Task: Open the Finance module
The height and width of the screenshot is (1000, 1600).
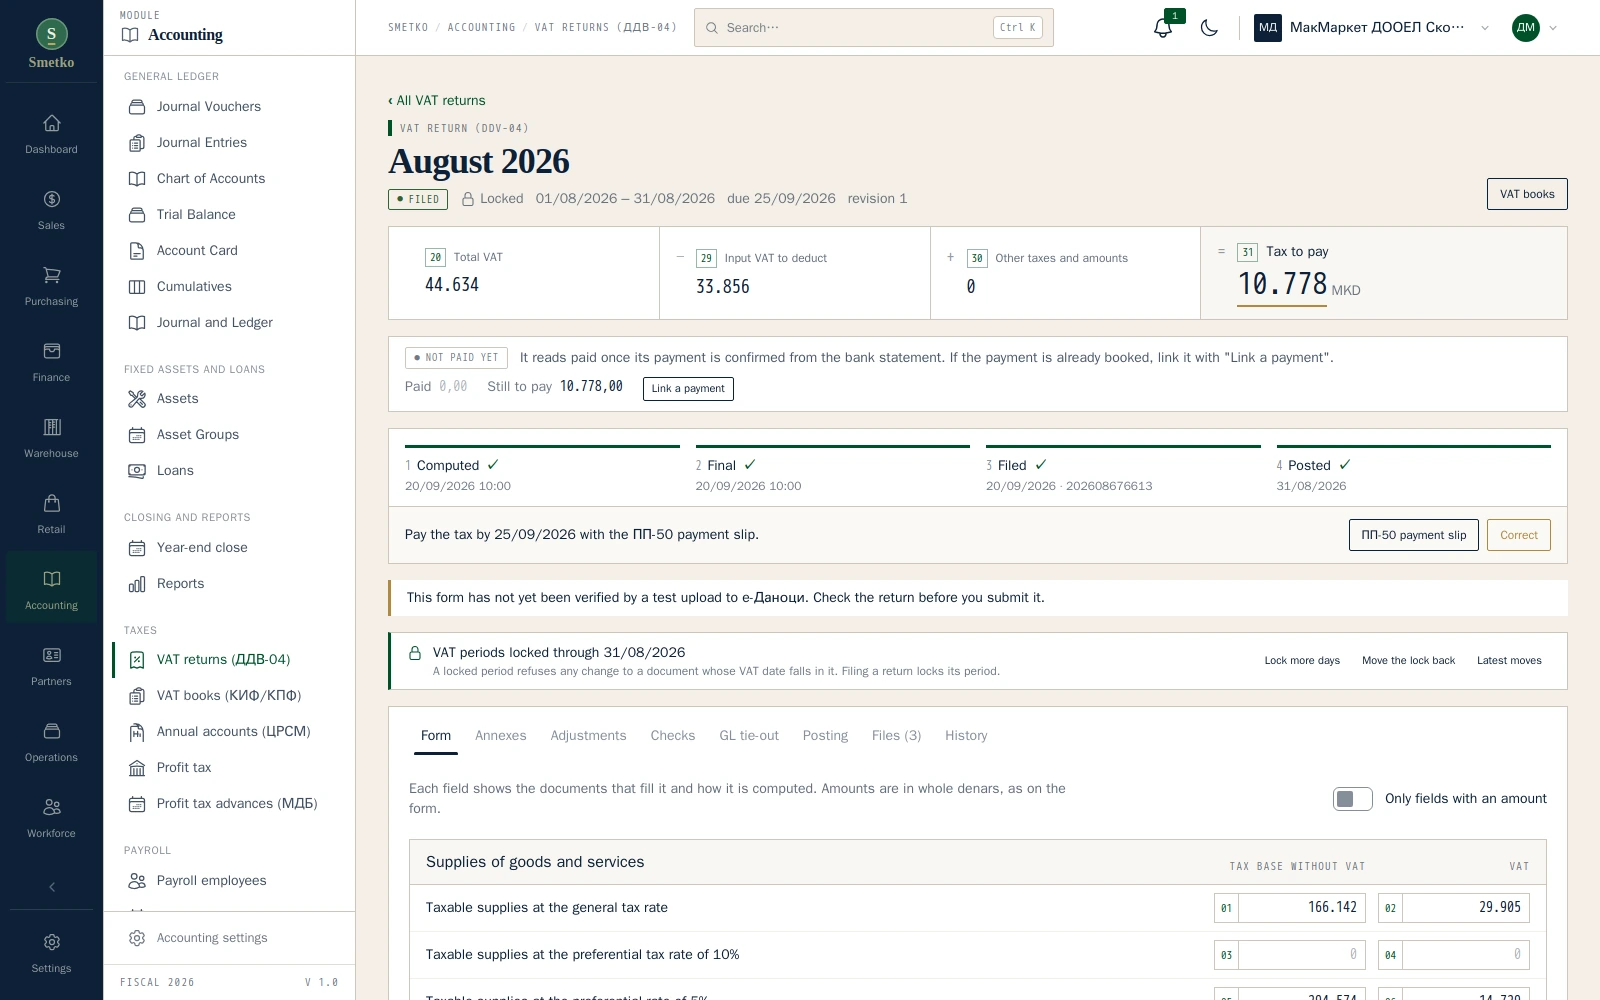Action: [51, 363]
